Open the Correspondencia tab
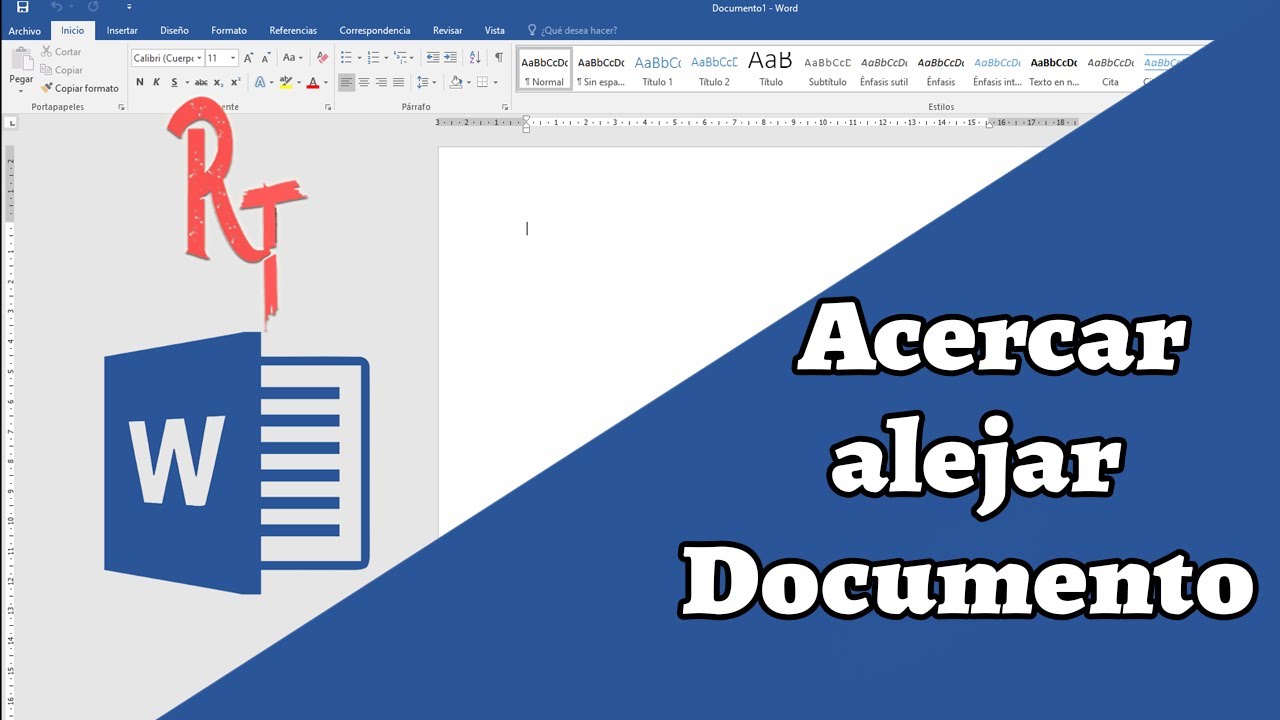Screen dimensions: 1280x720 click(375, 31)
